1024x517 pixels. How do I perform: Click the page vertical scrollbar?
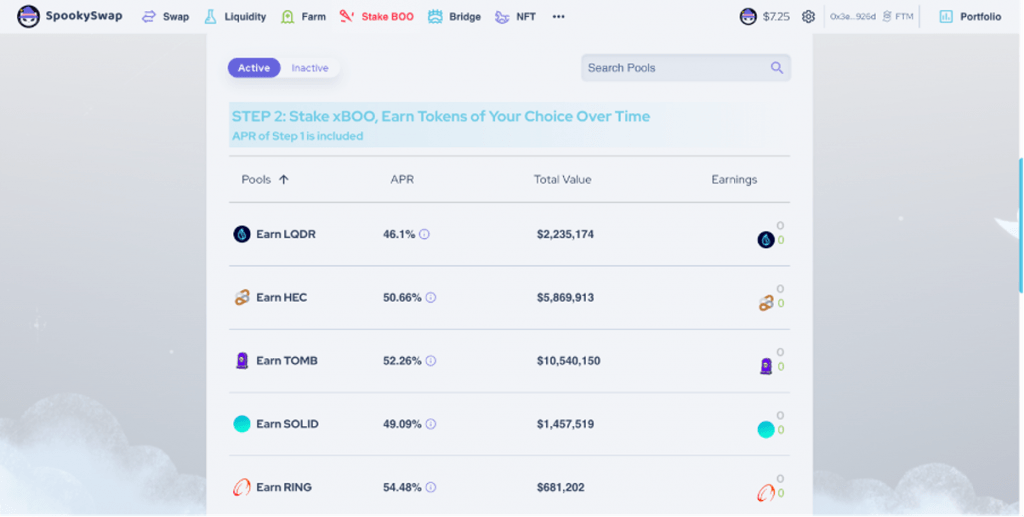[x=1020, y=225]
